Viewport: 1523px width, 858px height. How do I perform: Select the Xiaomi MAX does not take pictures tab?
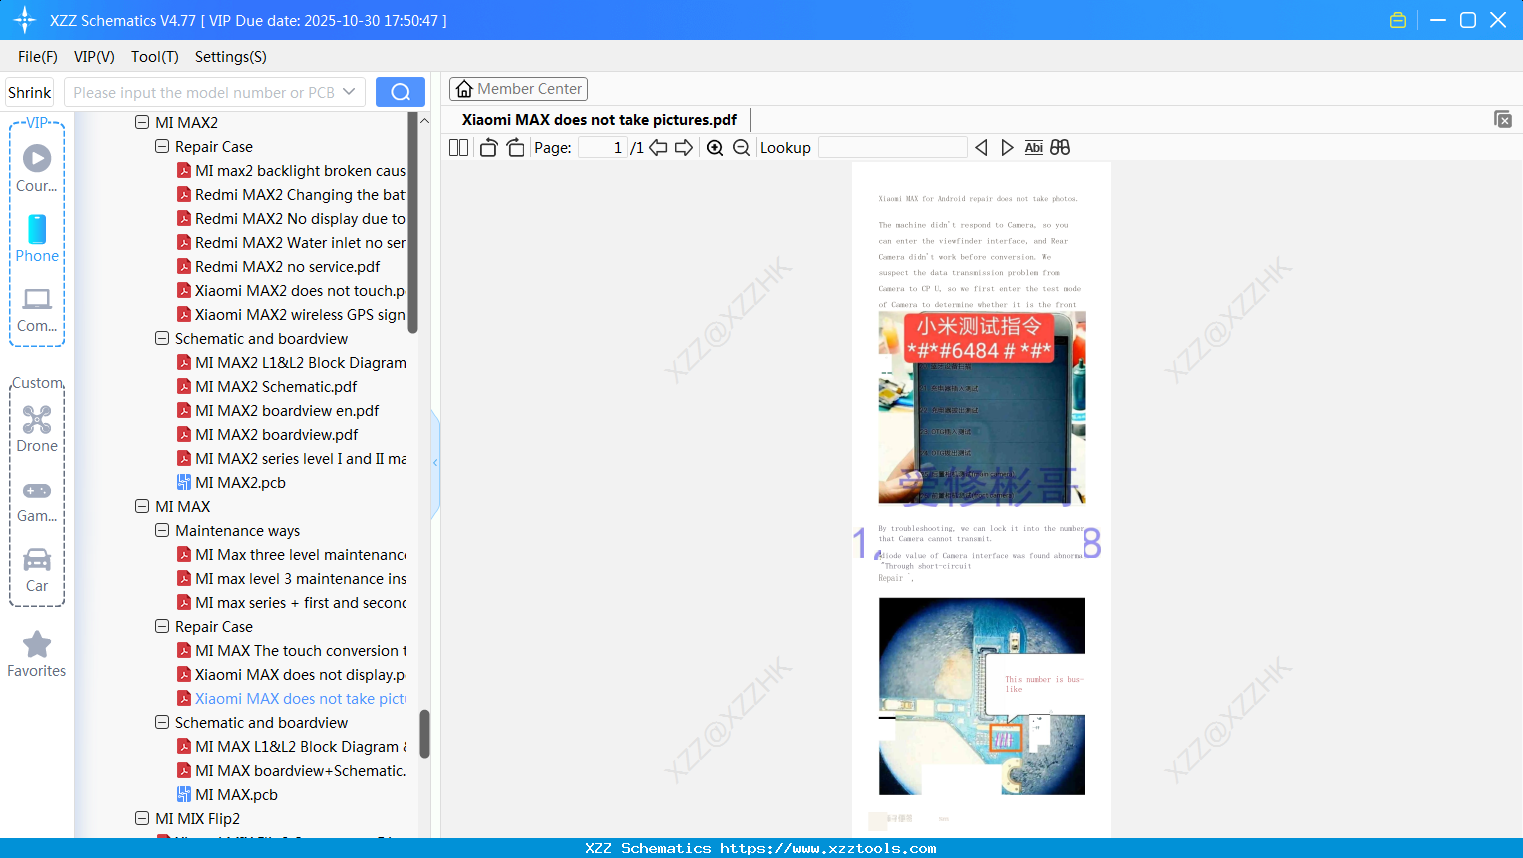599,120
